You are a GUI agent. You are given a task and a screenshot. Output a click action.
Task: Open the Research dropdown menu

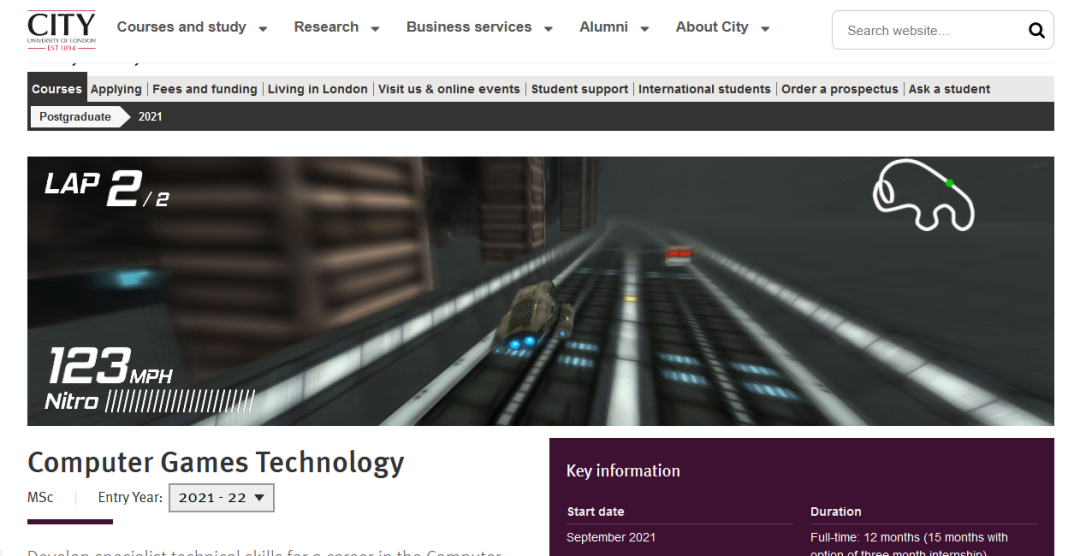click(x=336, y=28)
